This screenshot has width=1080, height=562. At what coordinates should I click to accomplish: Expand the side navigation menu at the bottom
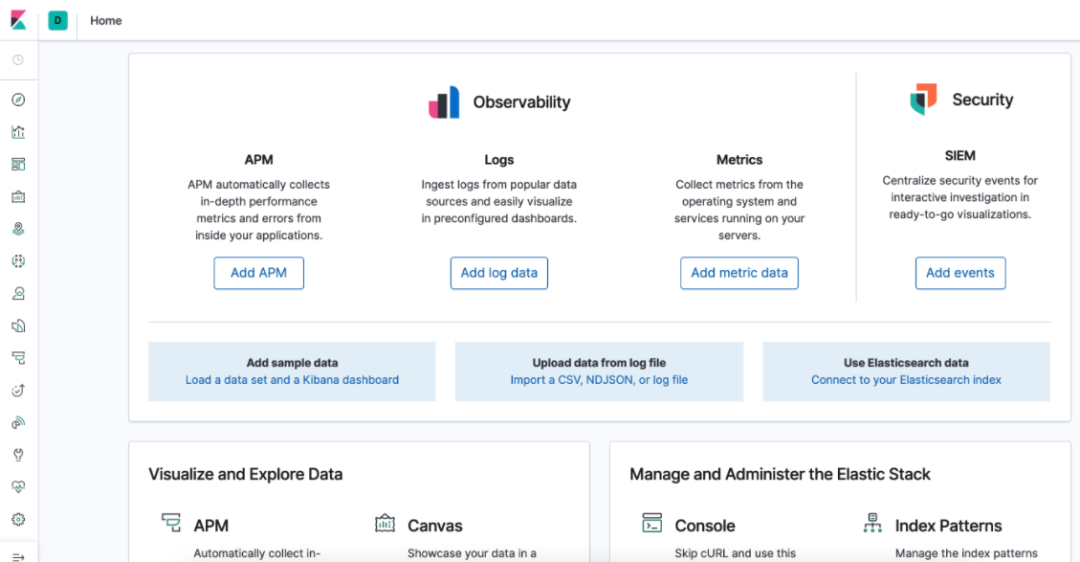coord(18,556)
